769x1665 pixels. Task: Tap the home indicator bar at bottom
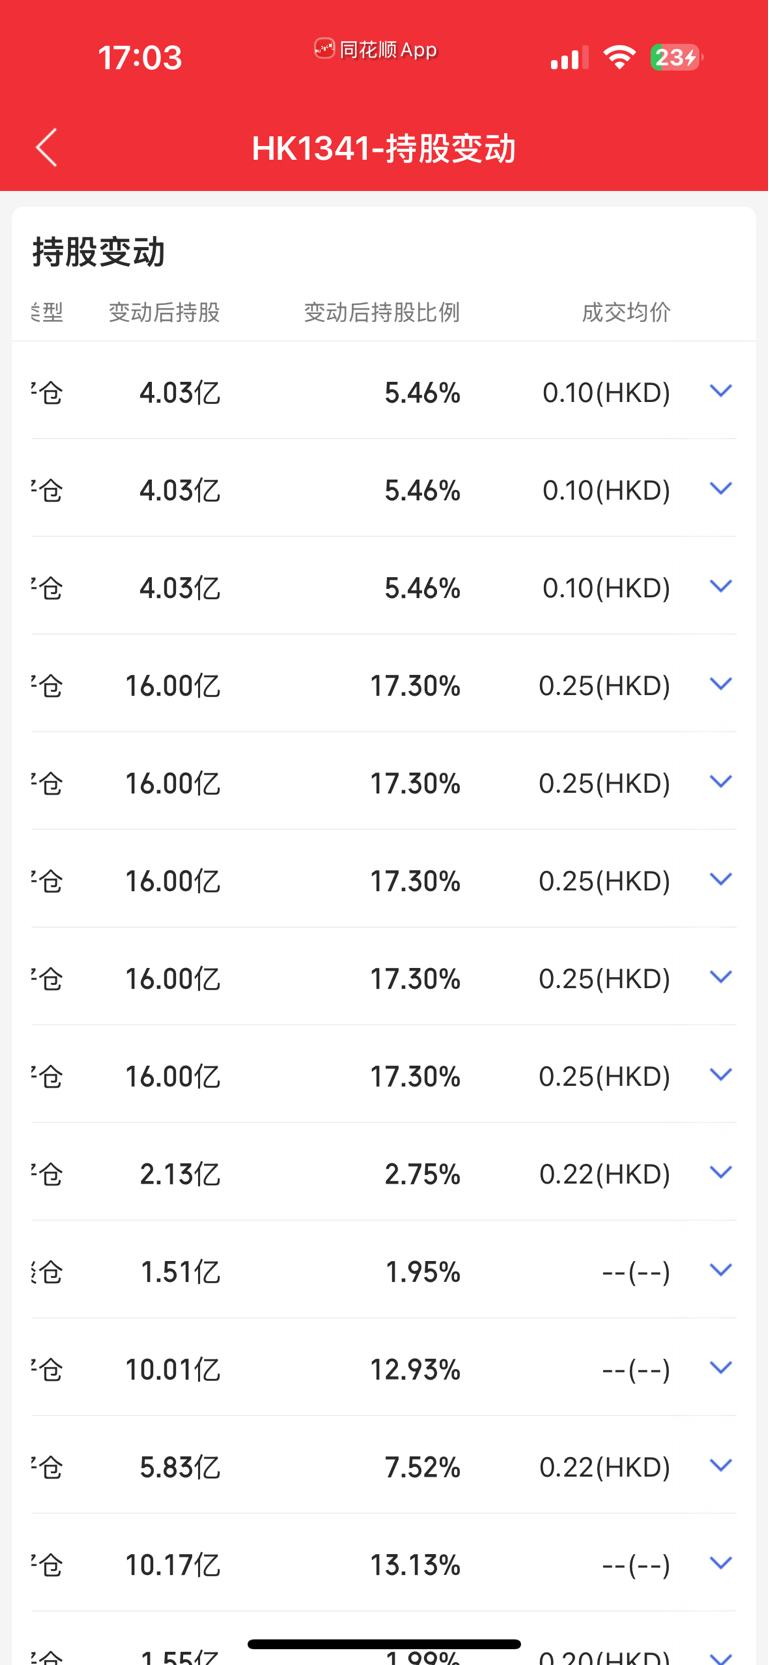pyautogui.click(x=384, y=1643)
